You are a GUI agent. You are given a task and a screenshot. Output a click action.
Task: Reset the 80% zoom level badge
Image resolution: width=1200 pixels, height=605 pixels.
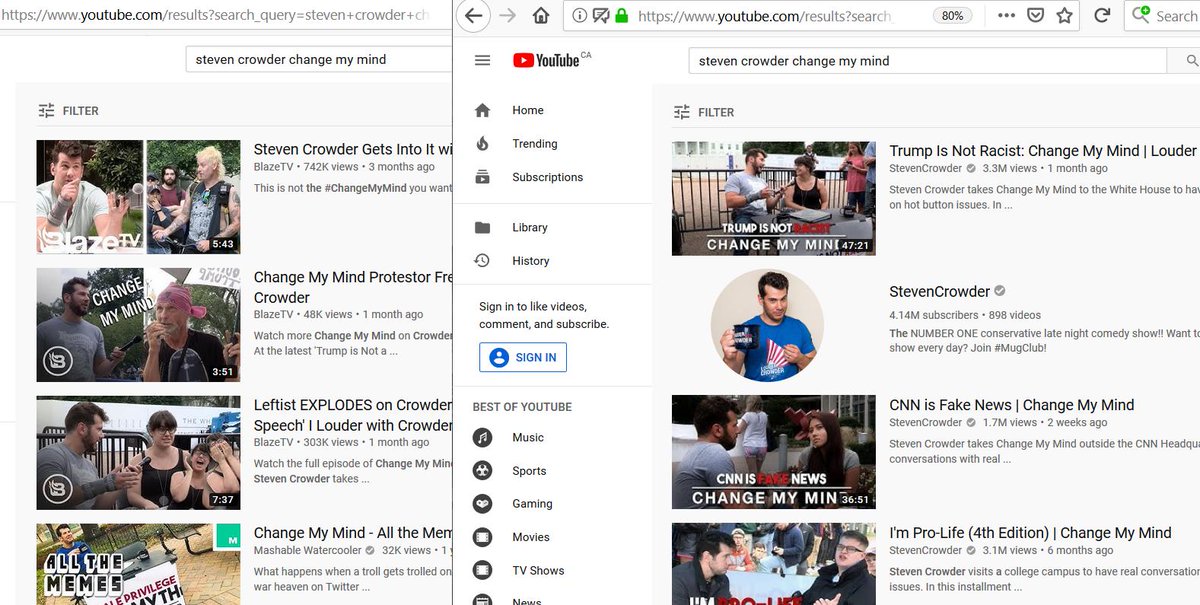click(952, 16)
